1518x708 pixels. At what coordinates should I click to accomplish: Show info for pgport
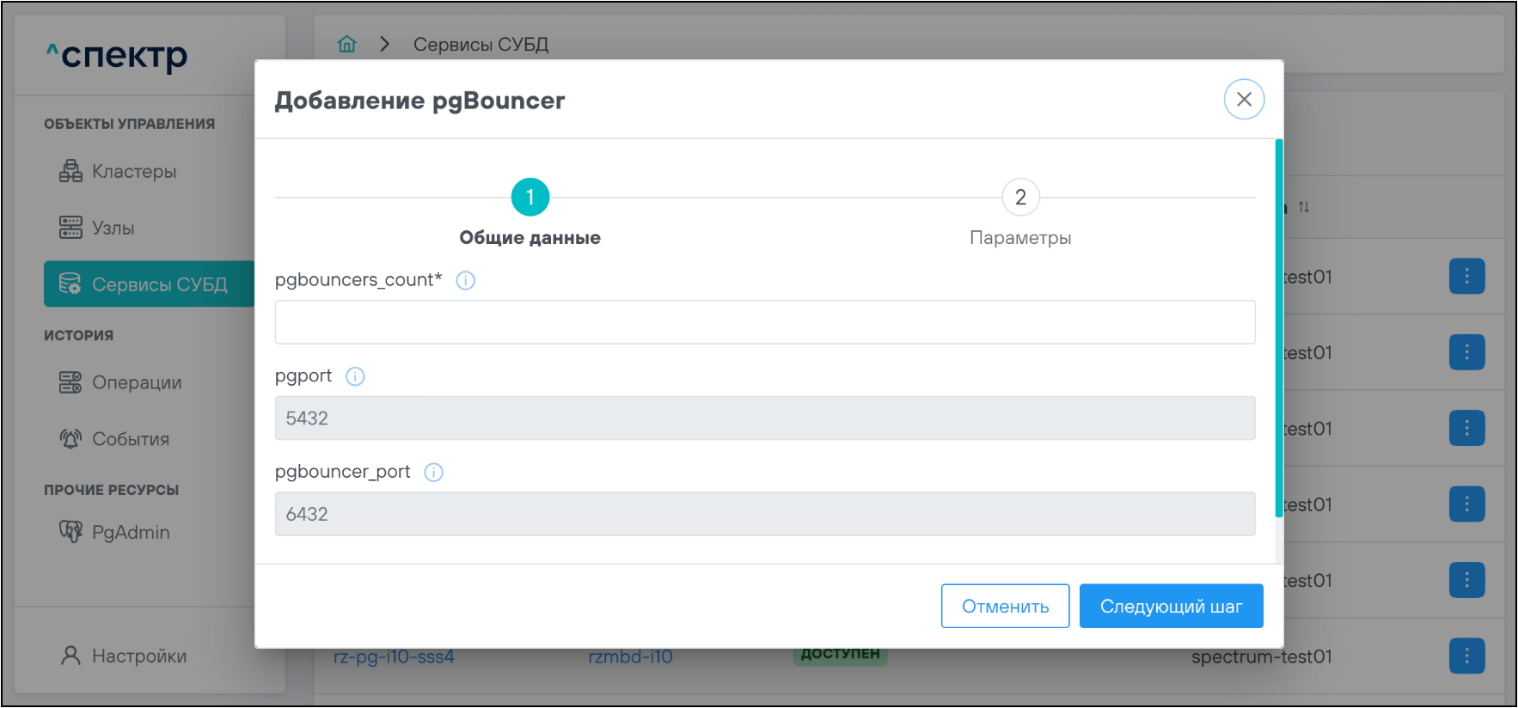pyautogui.click(x=355, y=377)
